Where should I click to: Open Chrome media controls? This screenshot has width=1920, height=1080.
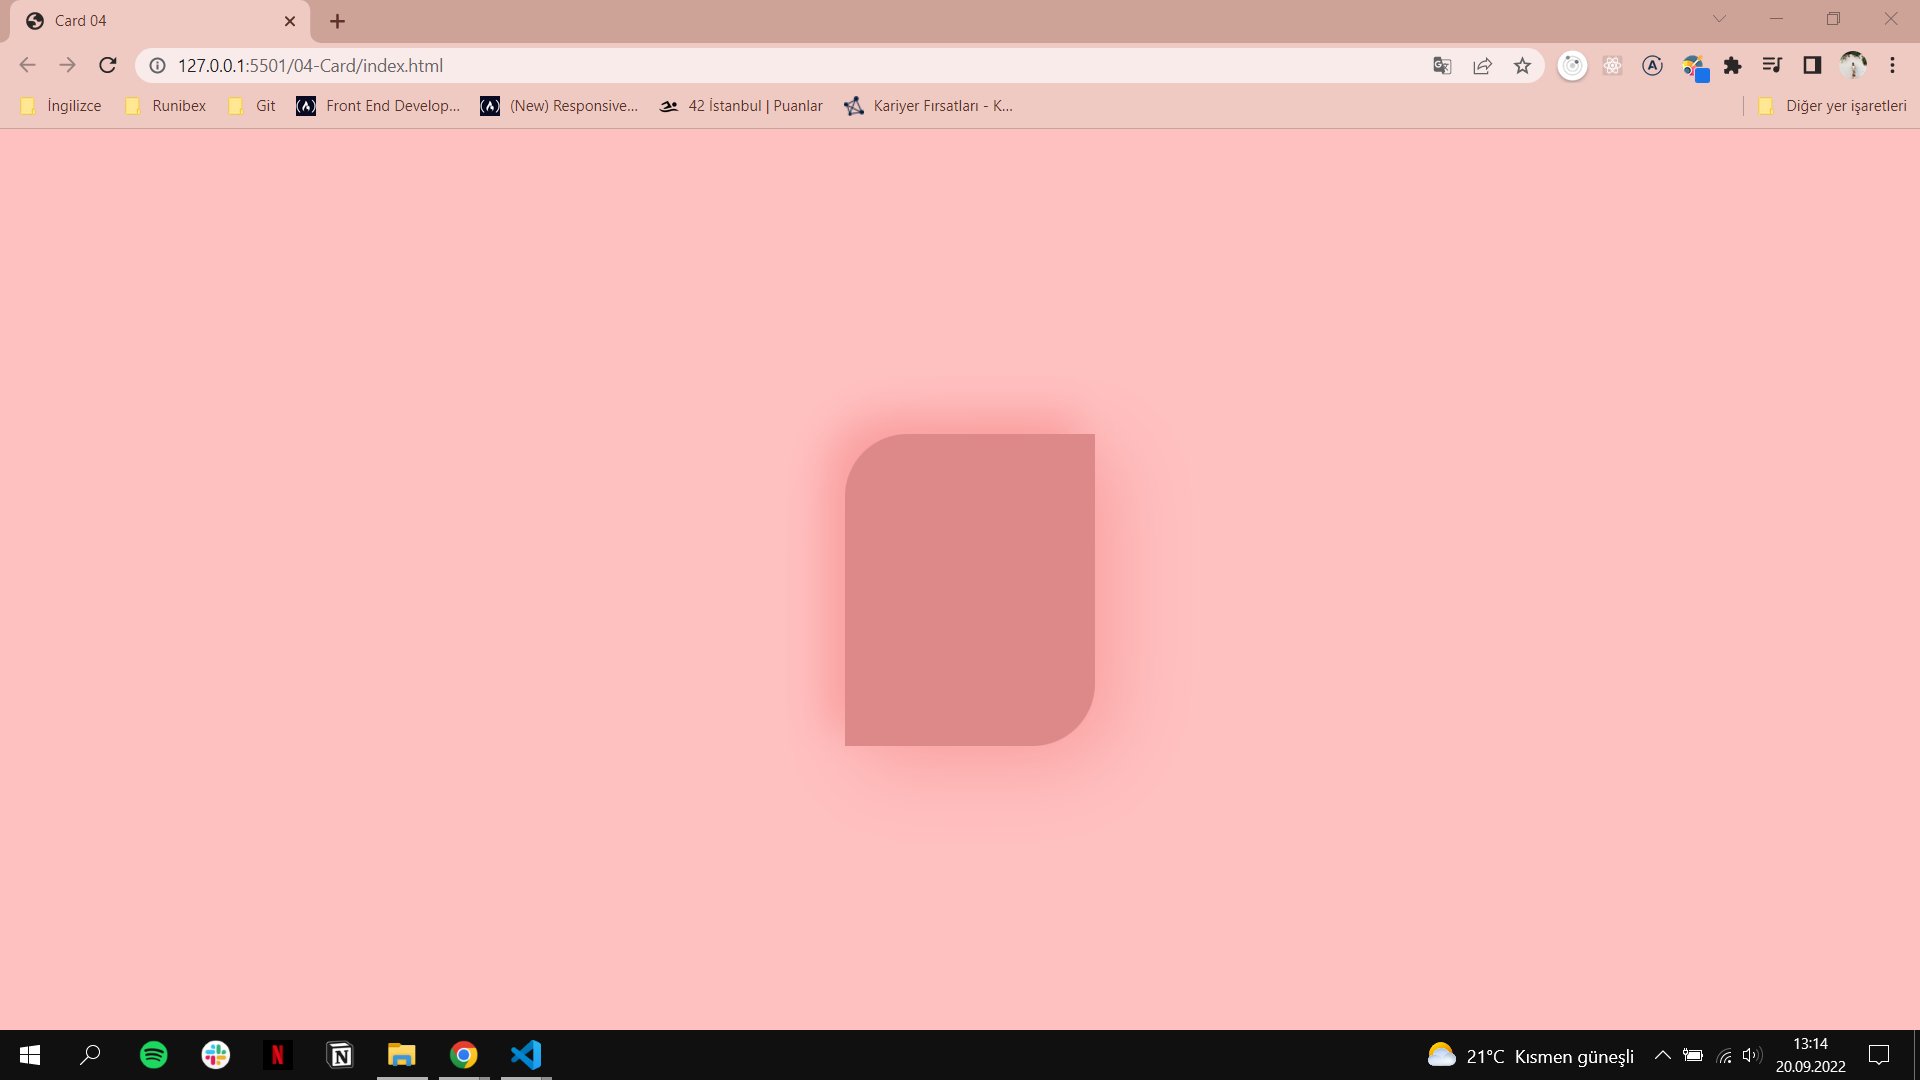pos(1772,65)
